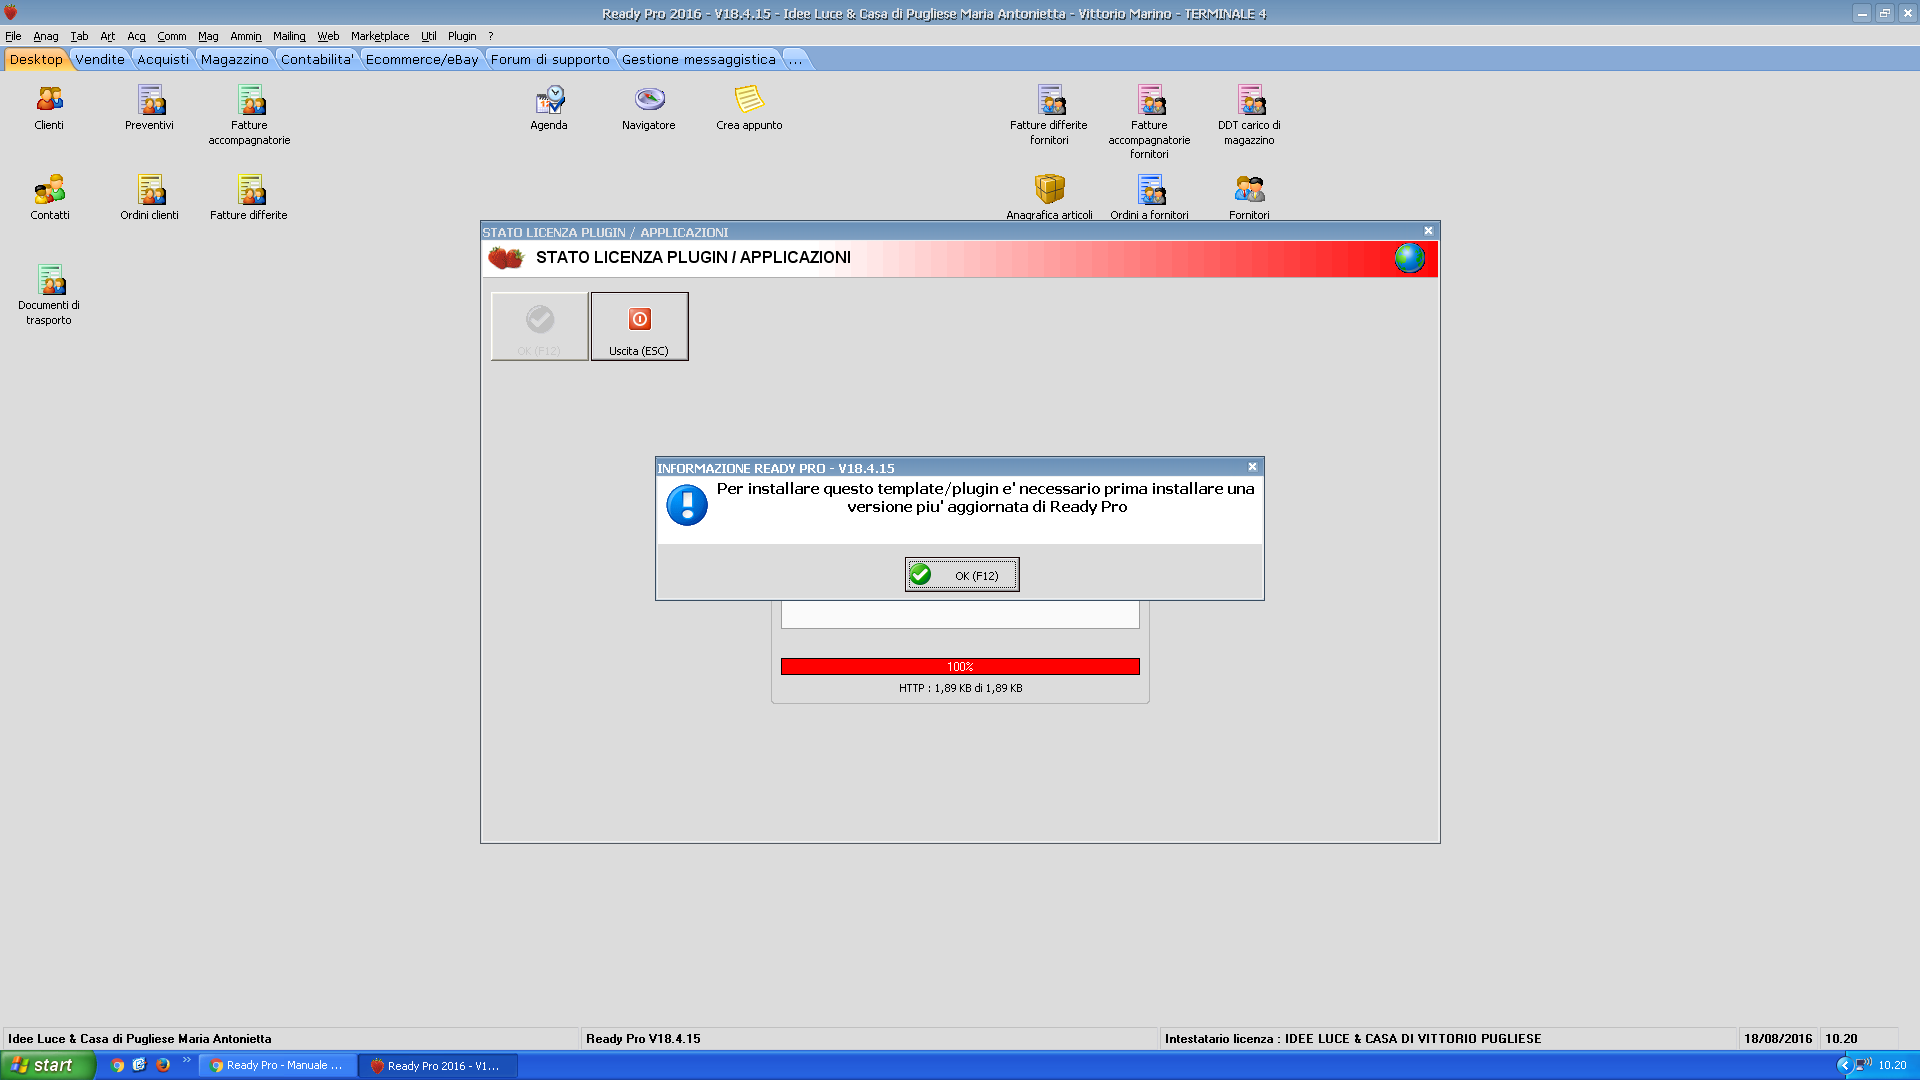
Task: Open the Fatture differite icon
Action: (249, 198)
